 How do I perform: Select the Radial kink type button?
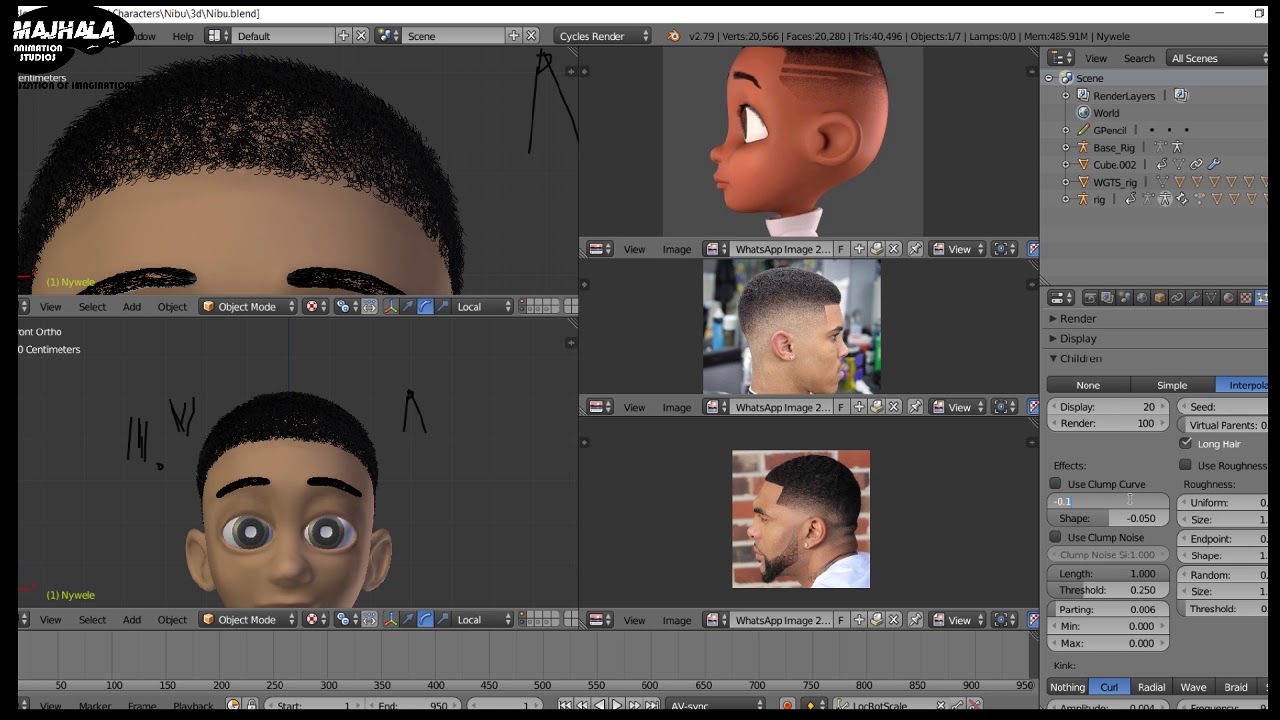1151,687
